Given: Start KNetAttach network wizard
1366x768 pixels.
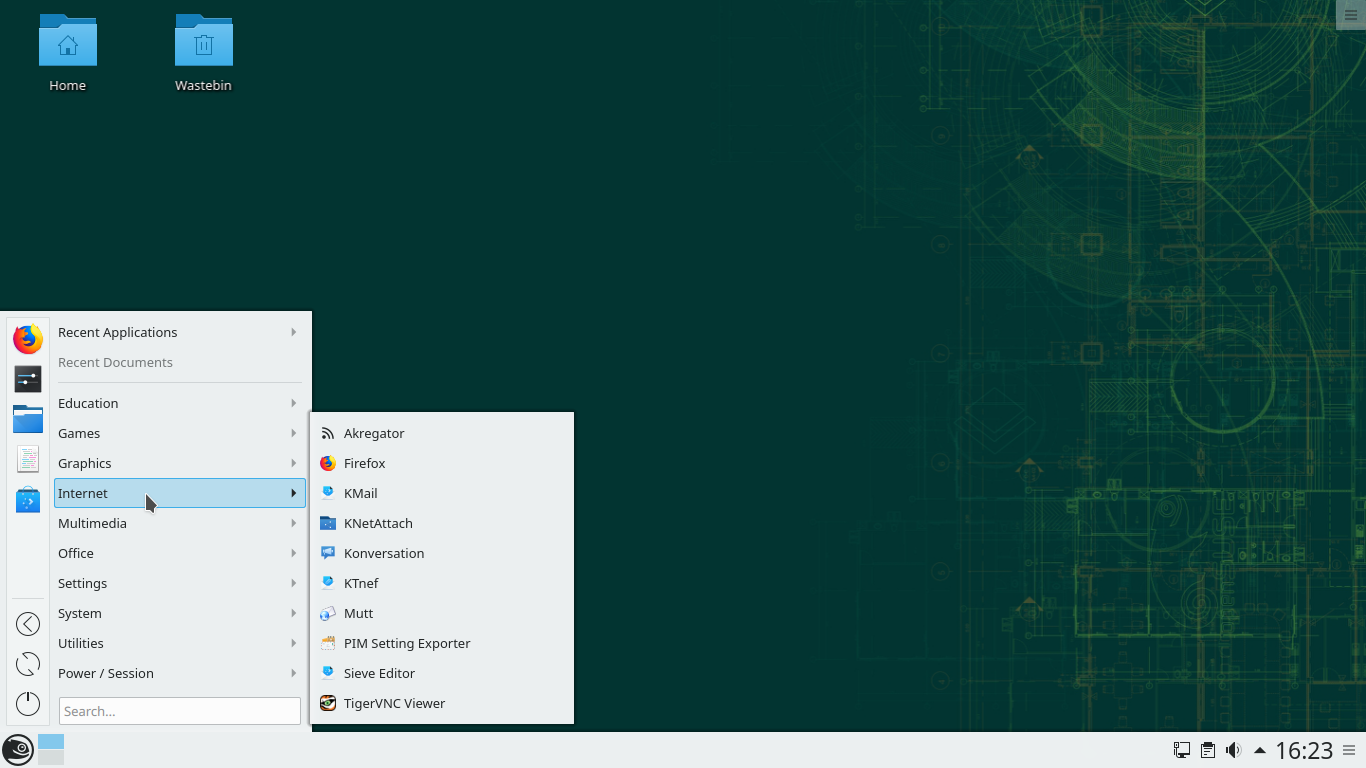Looking at the screenshot, I should point(376,523).
